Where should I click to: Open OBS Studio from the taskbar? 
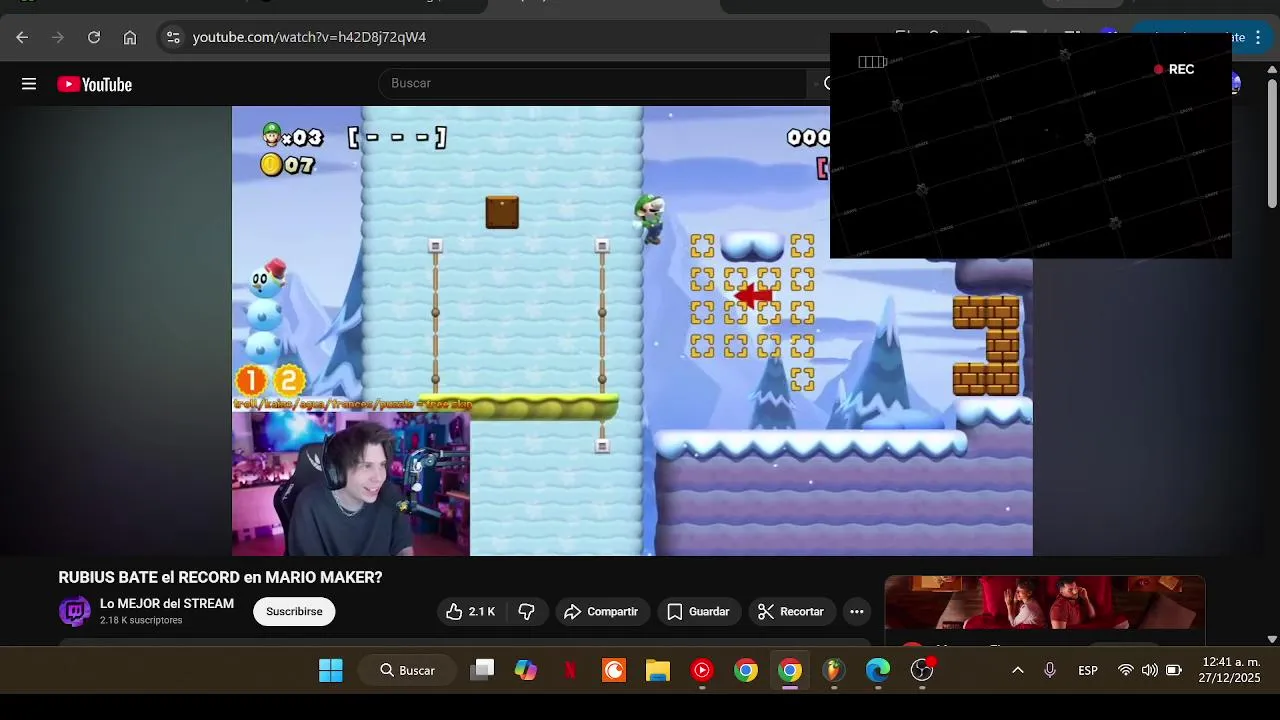[x=922, y=670]
